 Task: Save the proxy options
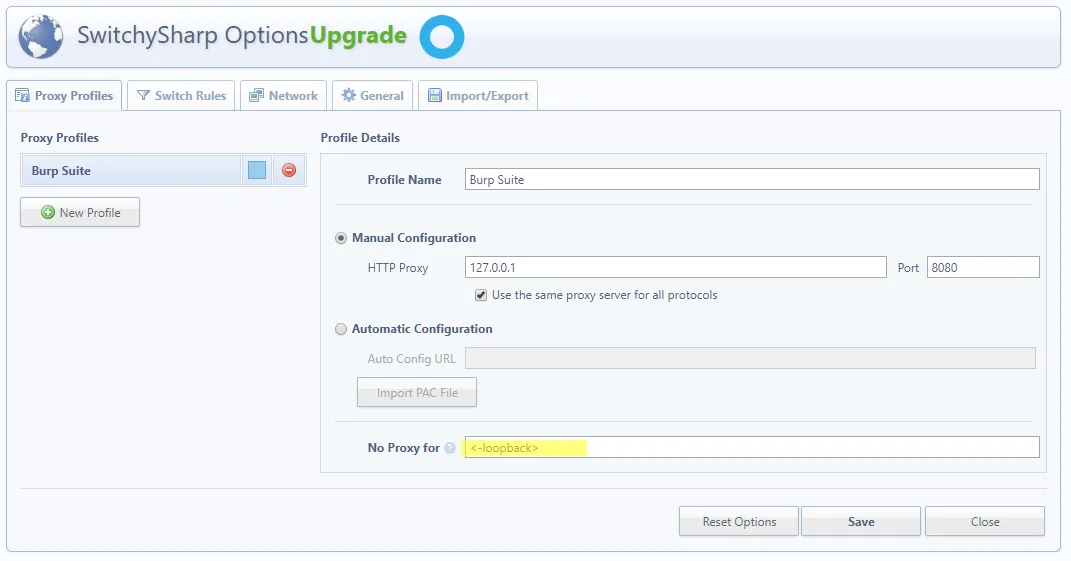tap(861, 521)
